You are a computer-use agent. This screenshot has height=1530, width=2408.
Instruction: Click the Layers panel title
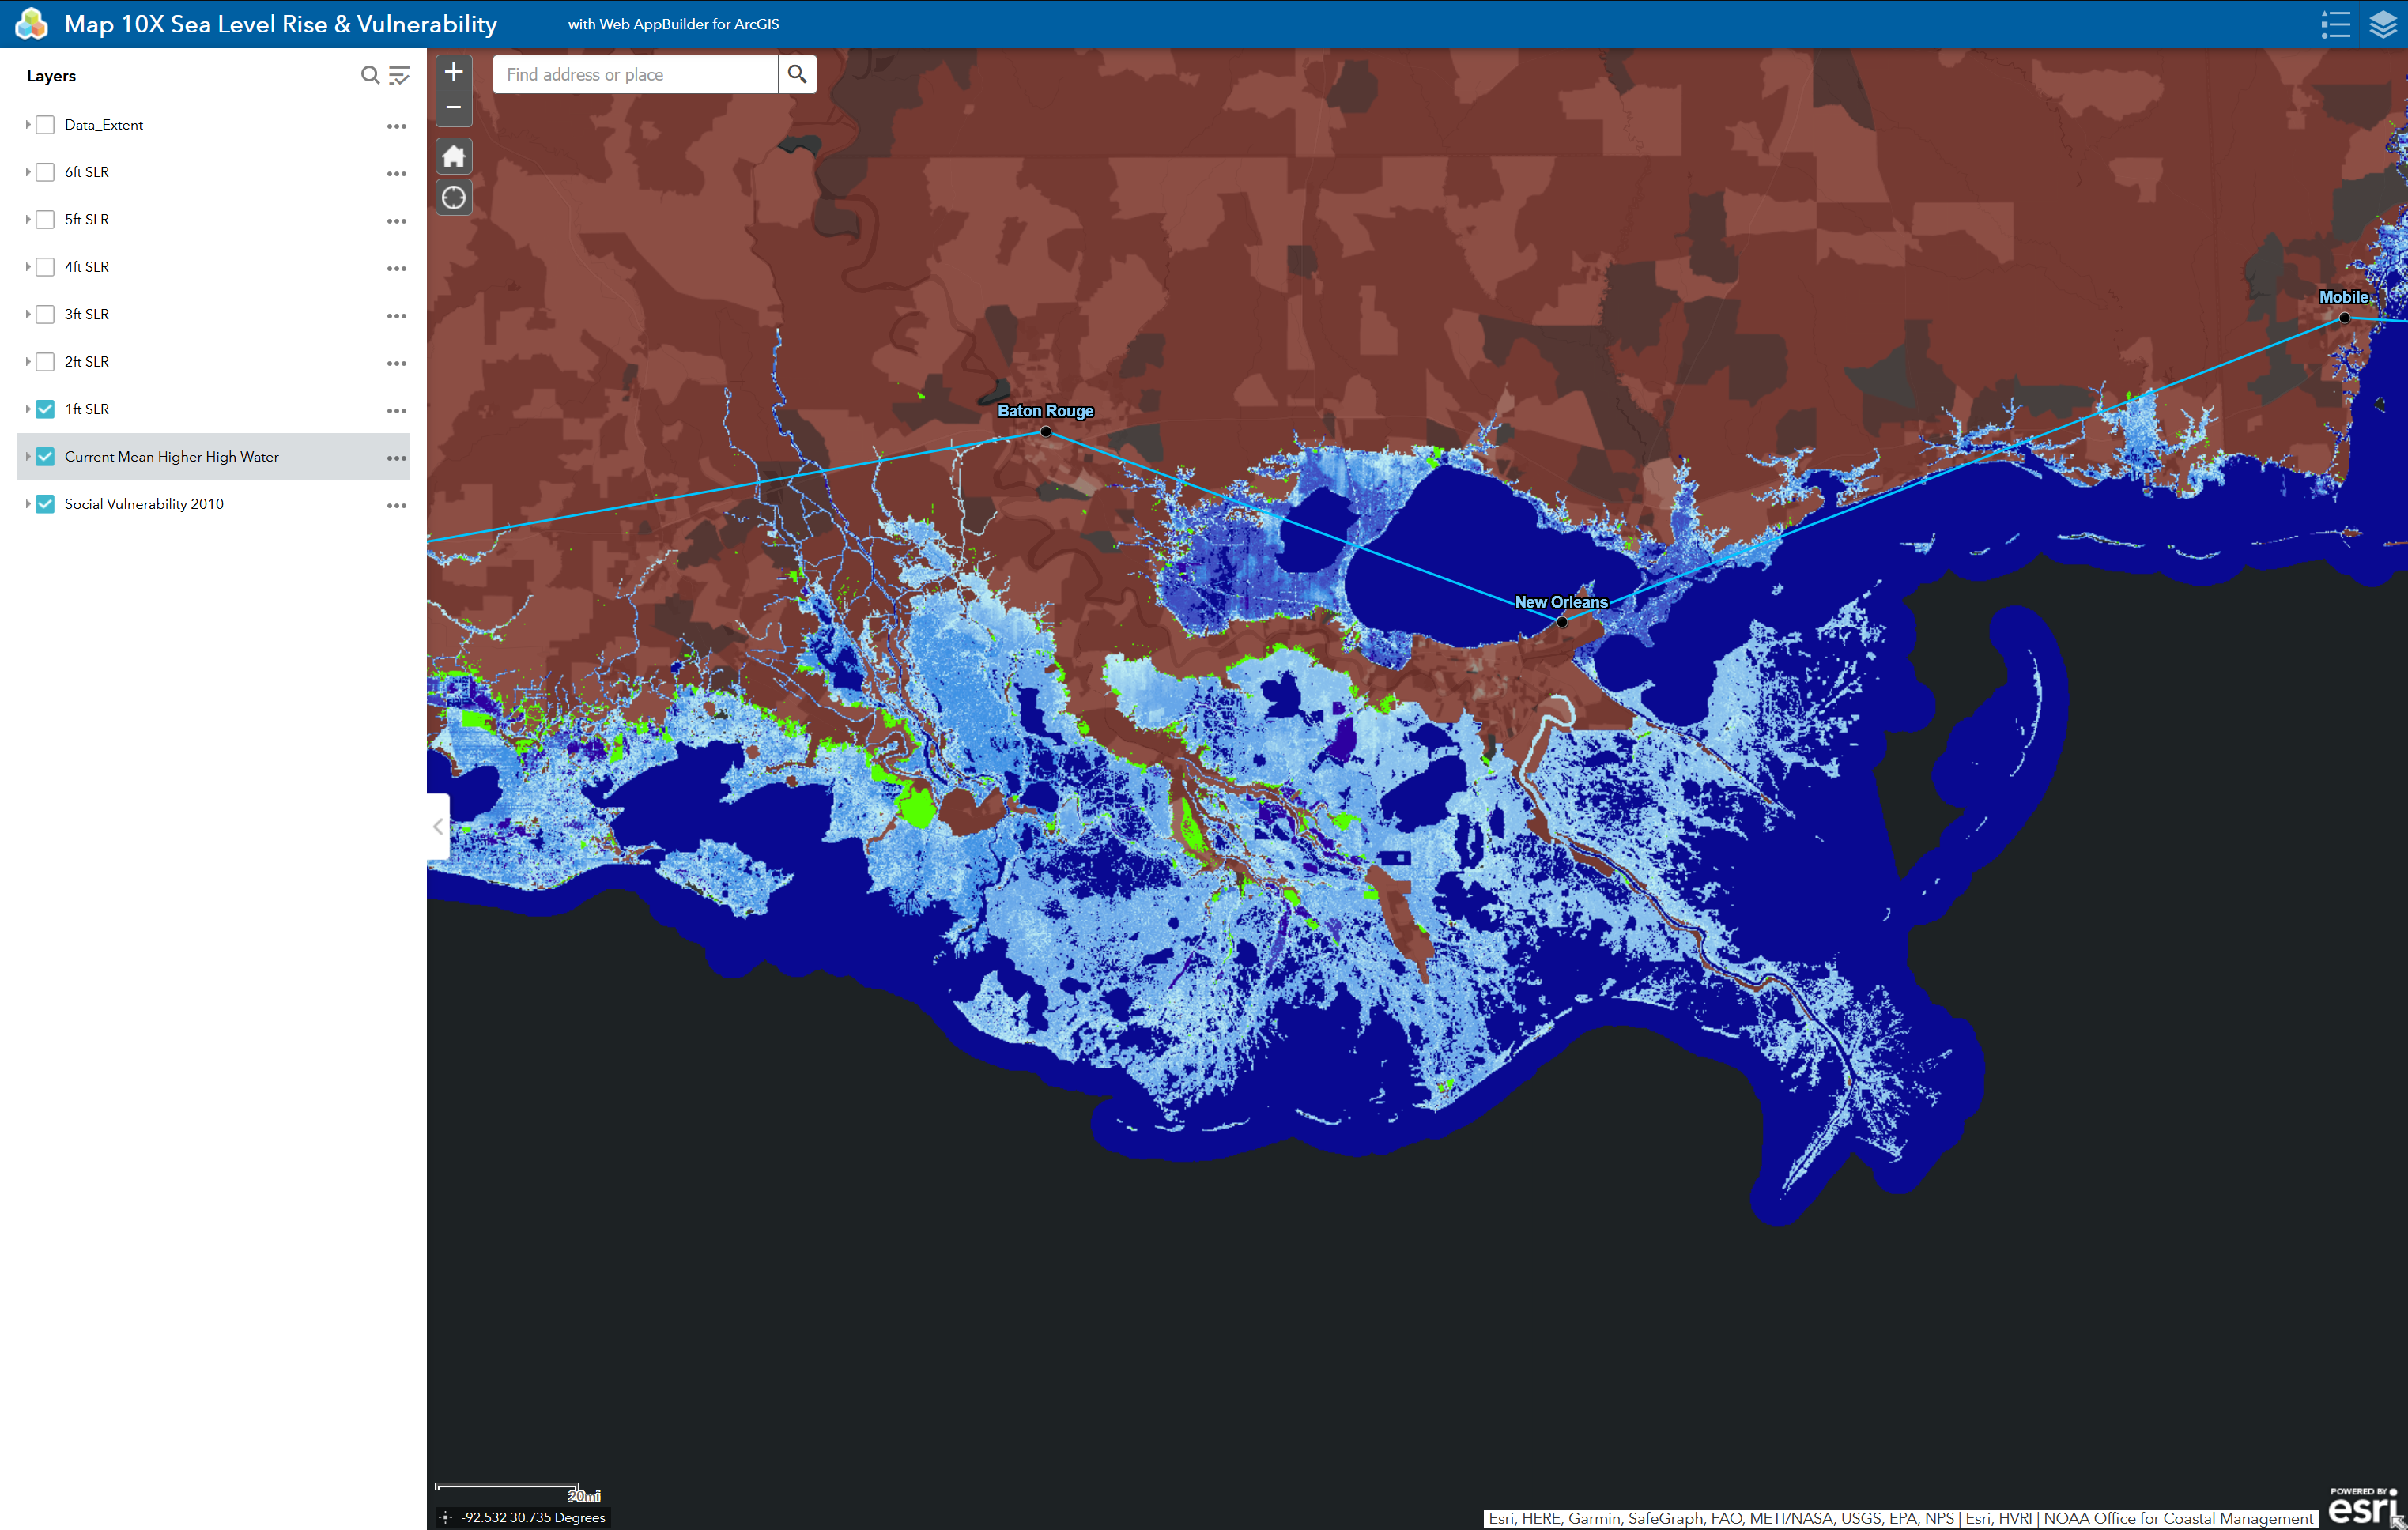pyautogui.click(x=51, y=76)
